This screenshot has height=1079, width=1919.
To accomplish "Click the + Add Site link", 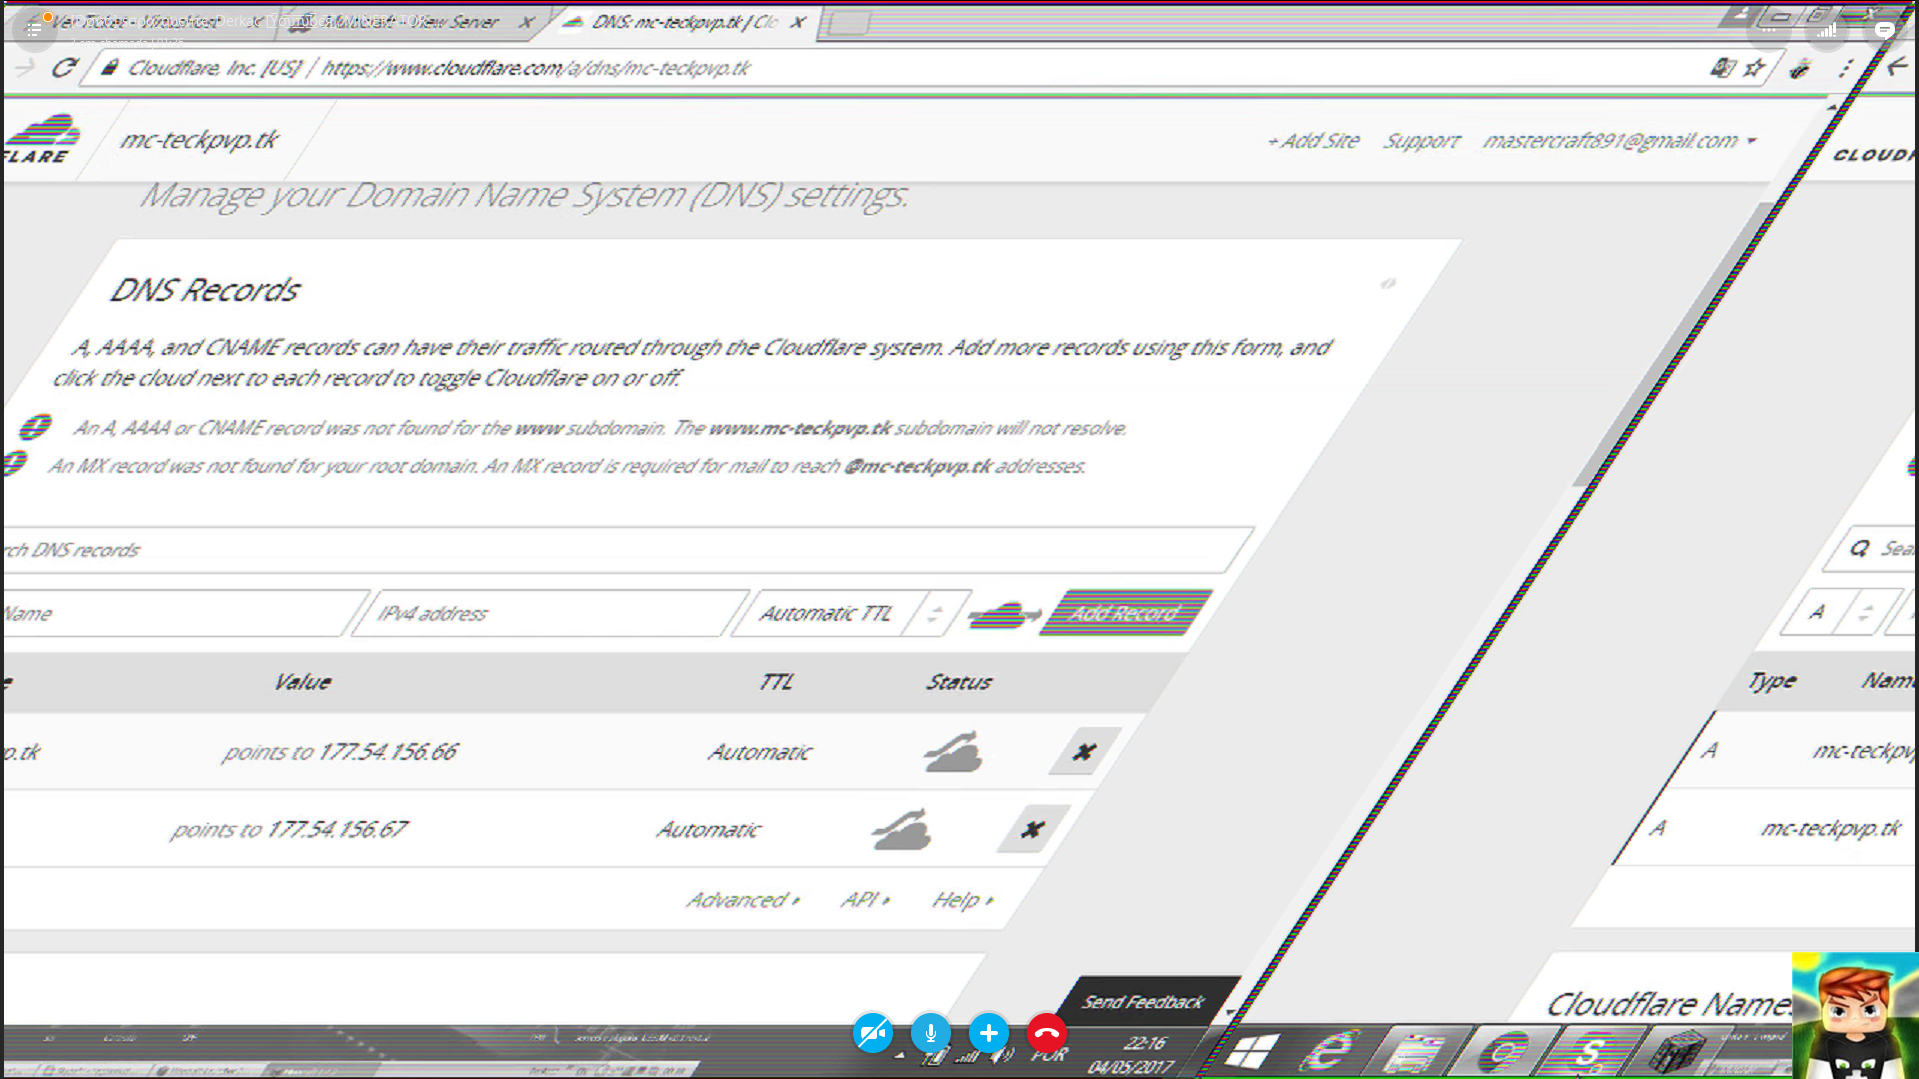I will tap(1313, 141).
